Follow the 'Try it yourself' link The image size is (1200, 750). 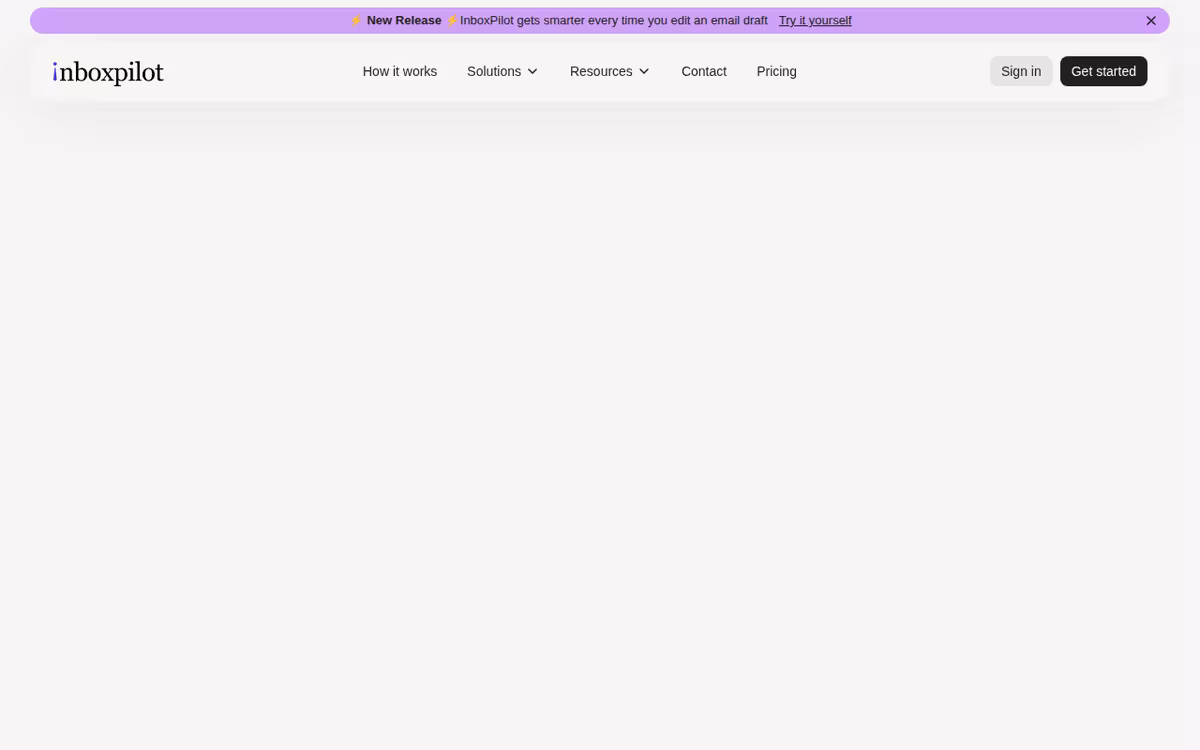[815, 20]
